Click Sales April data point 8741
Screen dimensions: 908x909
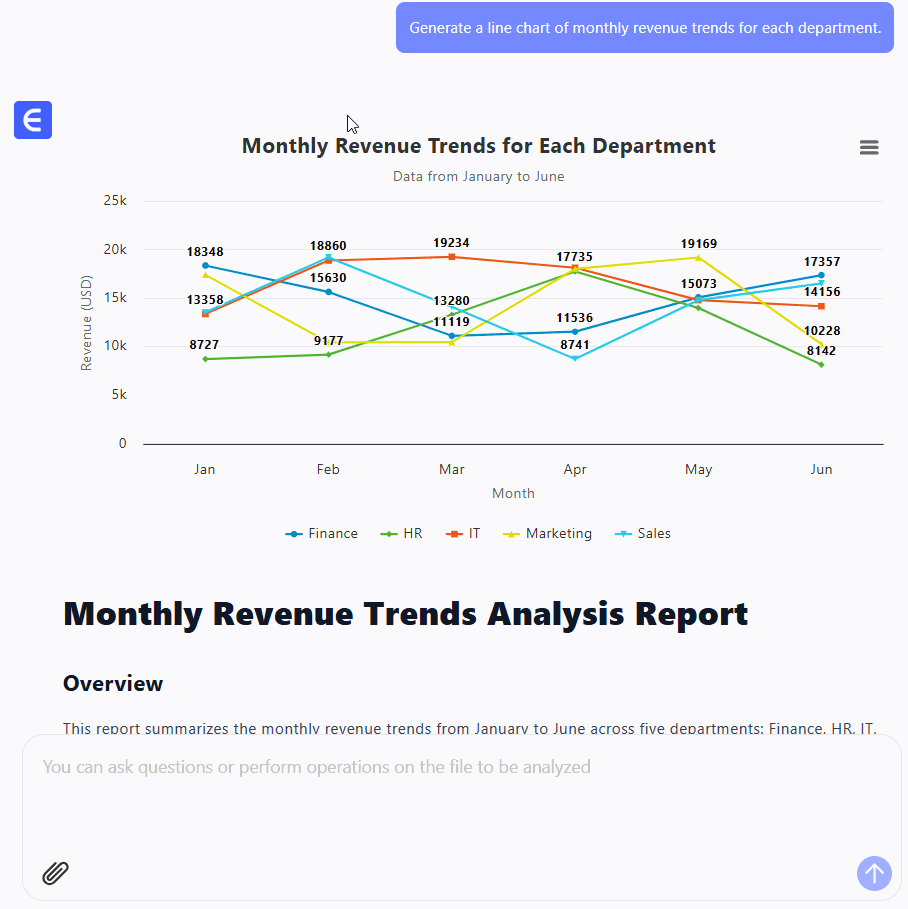coord(575,359)
